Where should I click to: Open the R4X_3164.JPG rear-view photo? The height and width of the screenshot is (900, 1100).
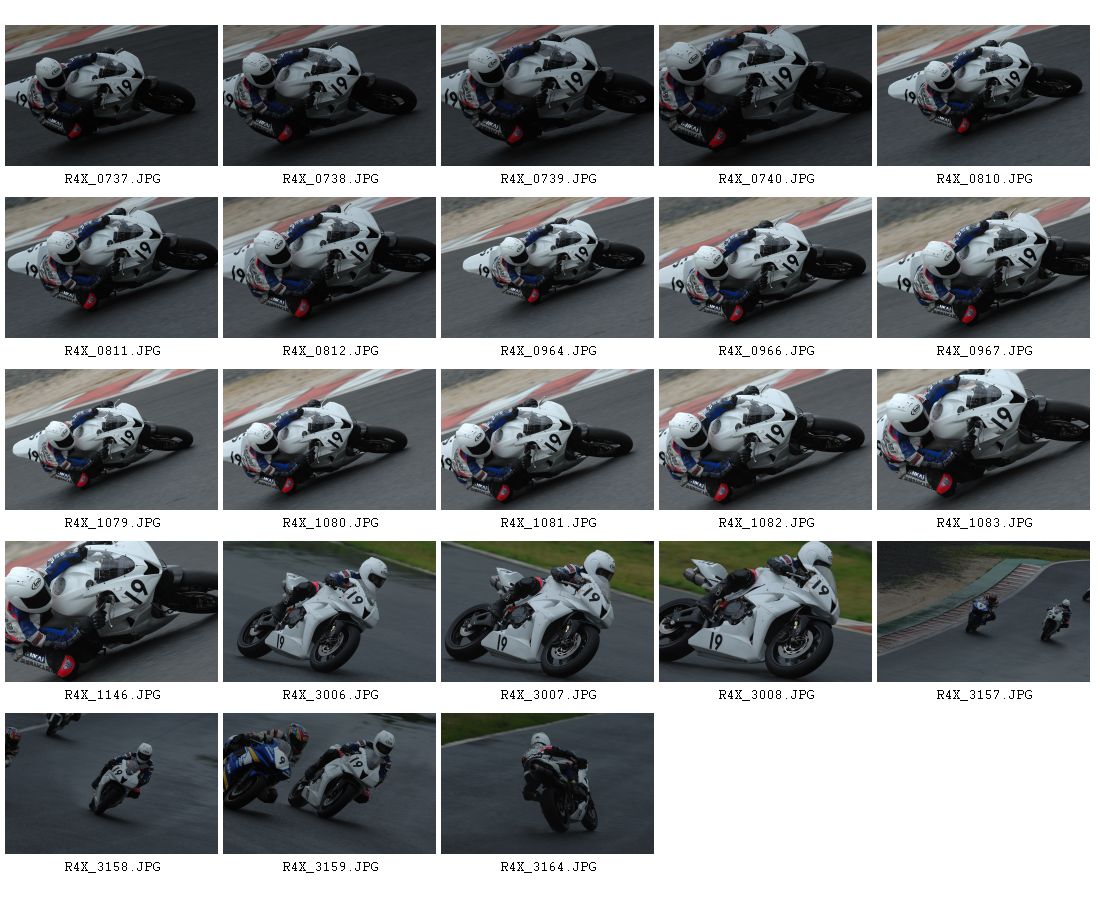pyautogui.click(x=547, y=784)
